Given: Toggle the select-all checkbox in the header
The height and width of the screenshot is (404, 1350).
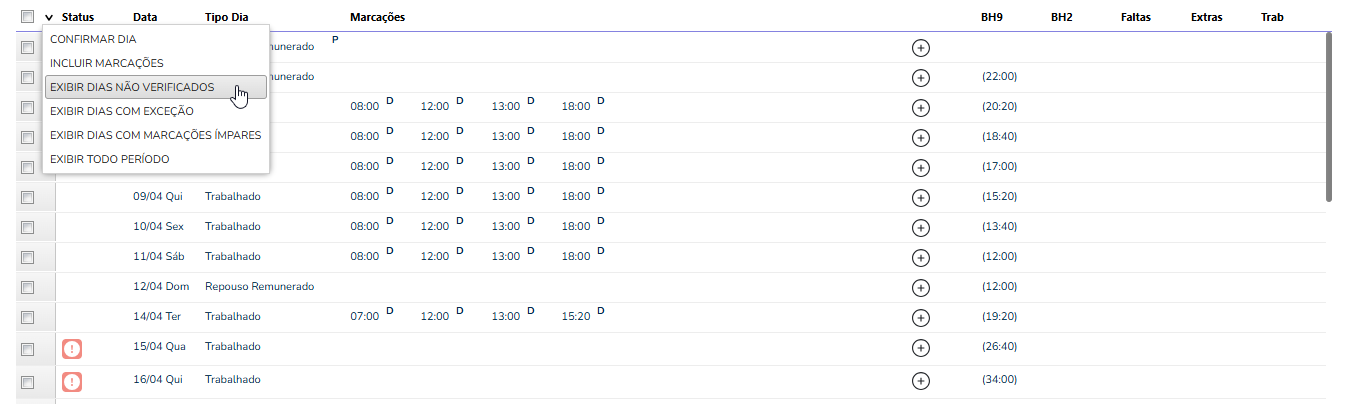Looking at the screenshot, I should (27, 17).
